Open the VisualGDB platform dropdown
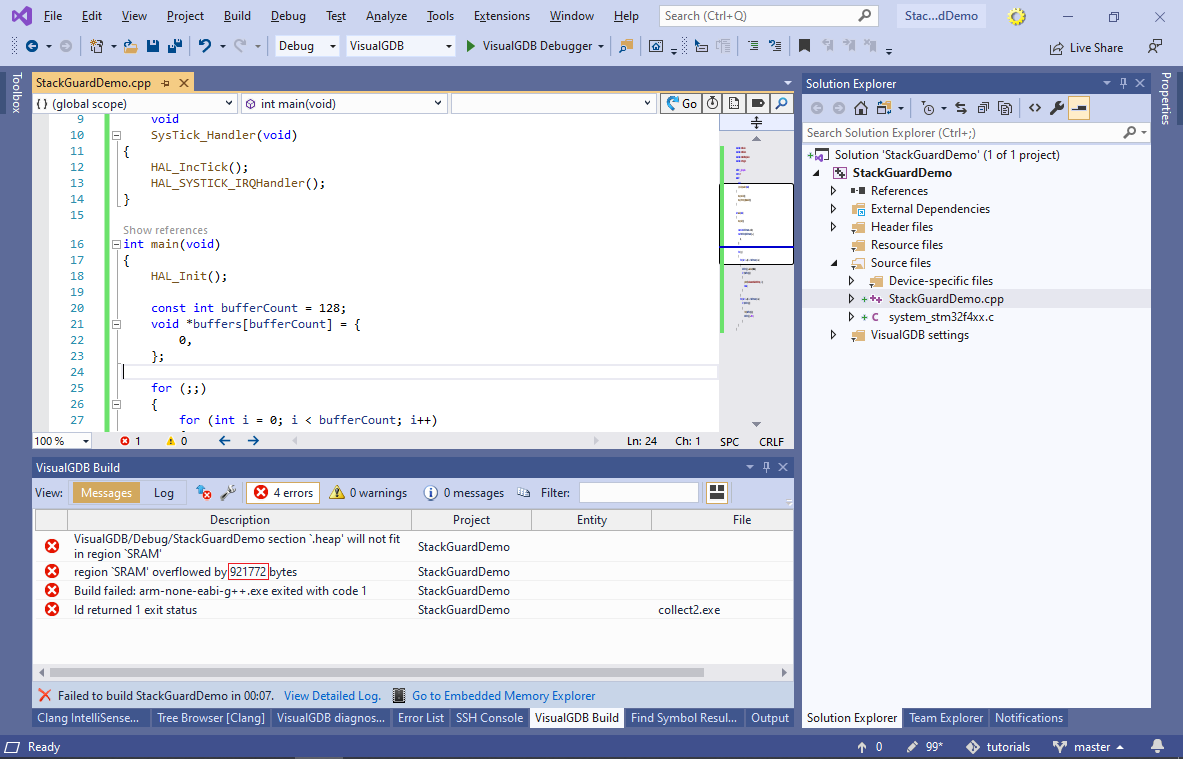Screen dimensions: 1183x759 pos(401,46)
